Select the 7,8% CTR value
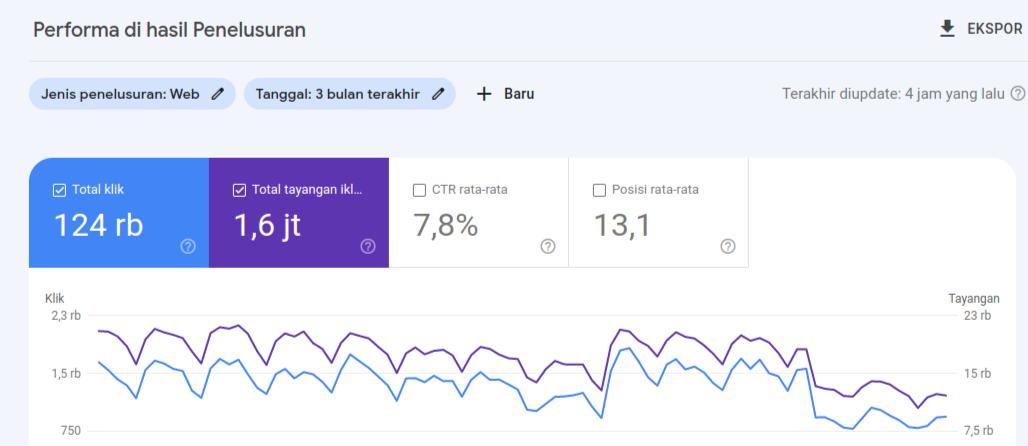 tap(445, 226)
